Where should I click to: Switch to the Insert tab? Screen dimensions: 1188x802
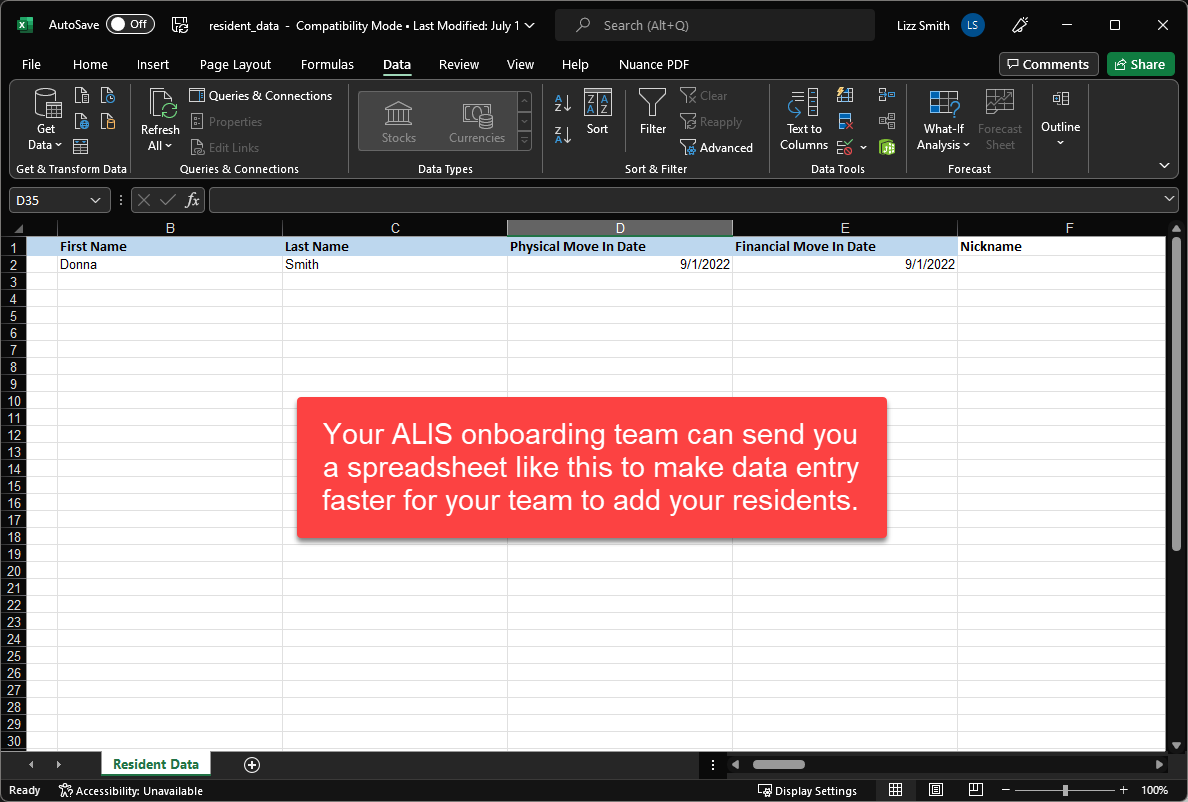click(153, 64)
